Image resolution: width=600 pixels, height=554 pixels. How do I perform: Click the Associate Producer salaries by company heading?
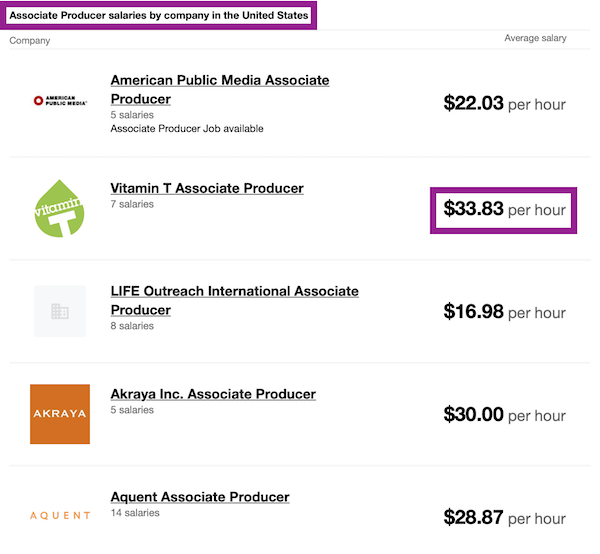[x=159, y=16]
